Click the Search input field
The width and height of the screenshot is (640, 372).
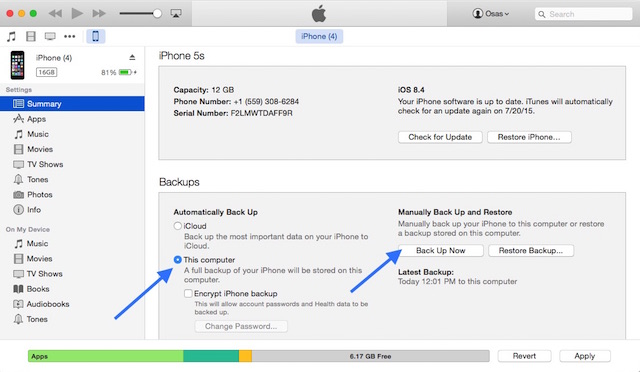coord(583,14)
